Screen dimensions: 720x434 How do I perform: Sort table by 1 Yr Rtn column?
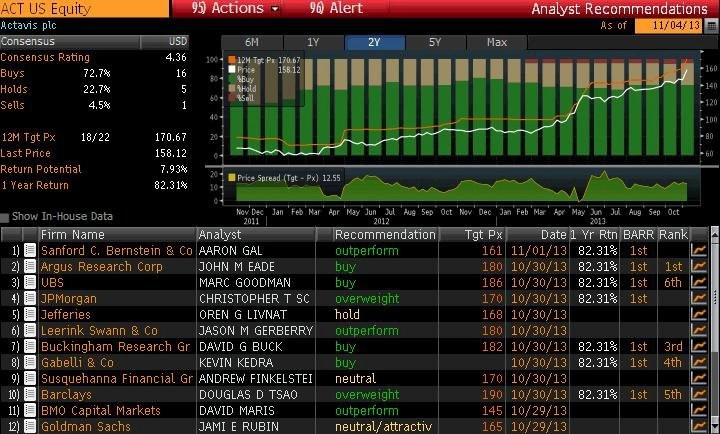tap(594, 235)
